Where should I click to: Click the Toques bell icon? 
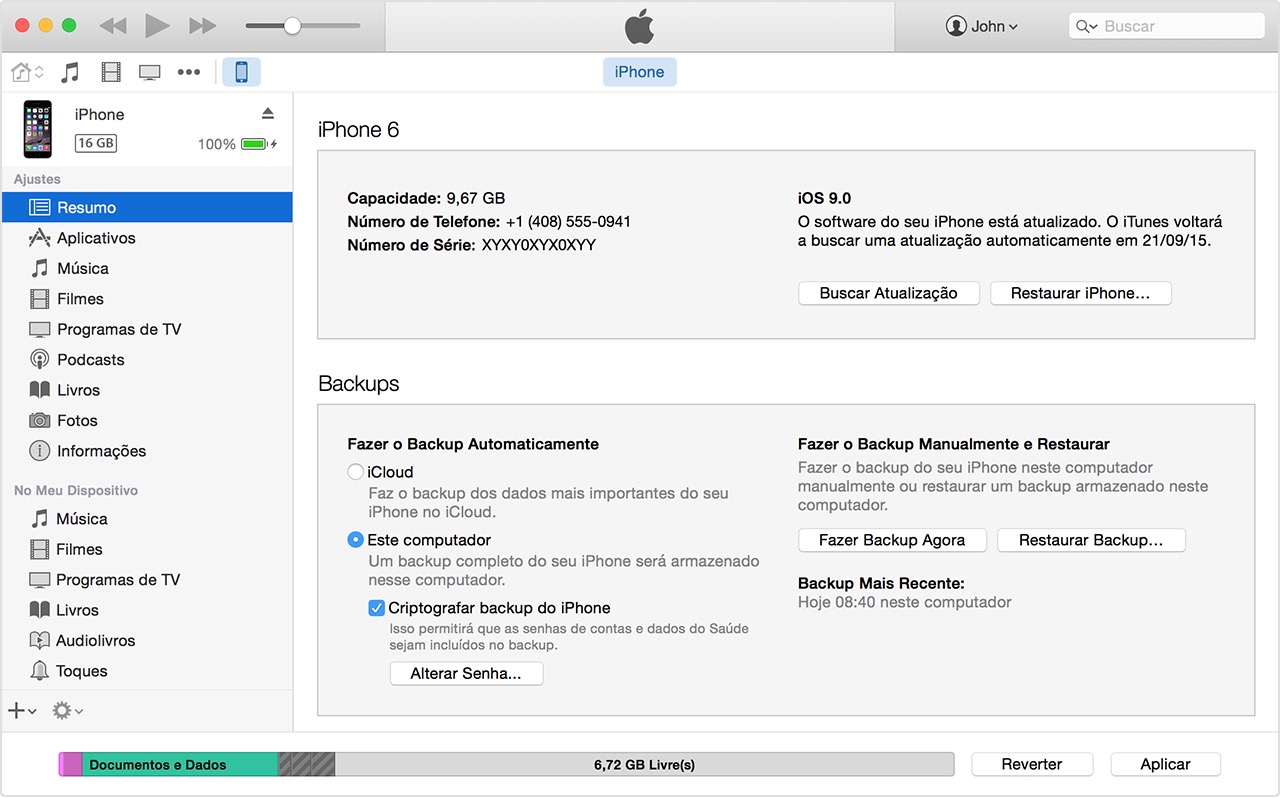click(x=39, y=671)
